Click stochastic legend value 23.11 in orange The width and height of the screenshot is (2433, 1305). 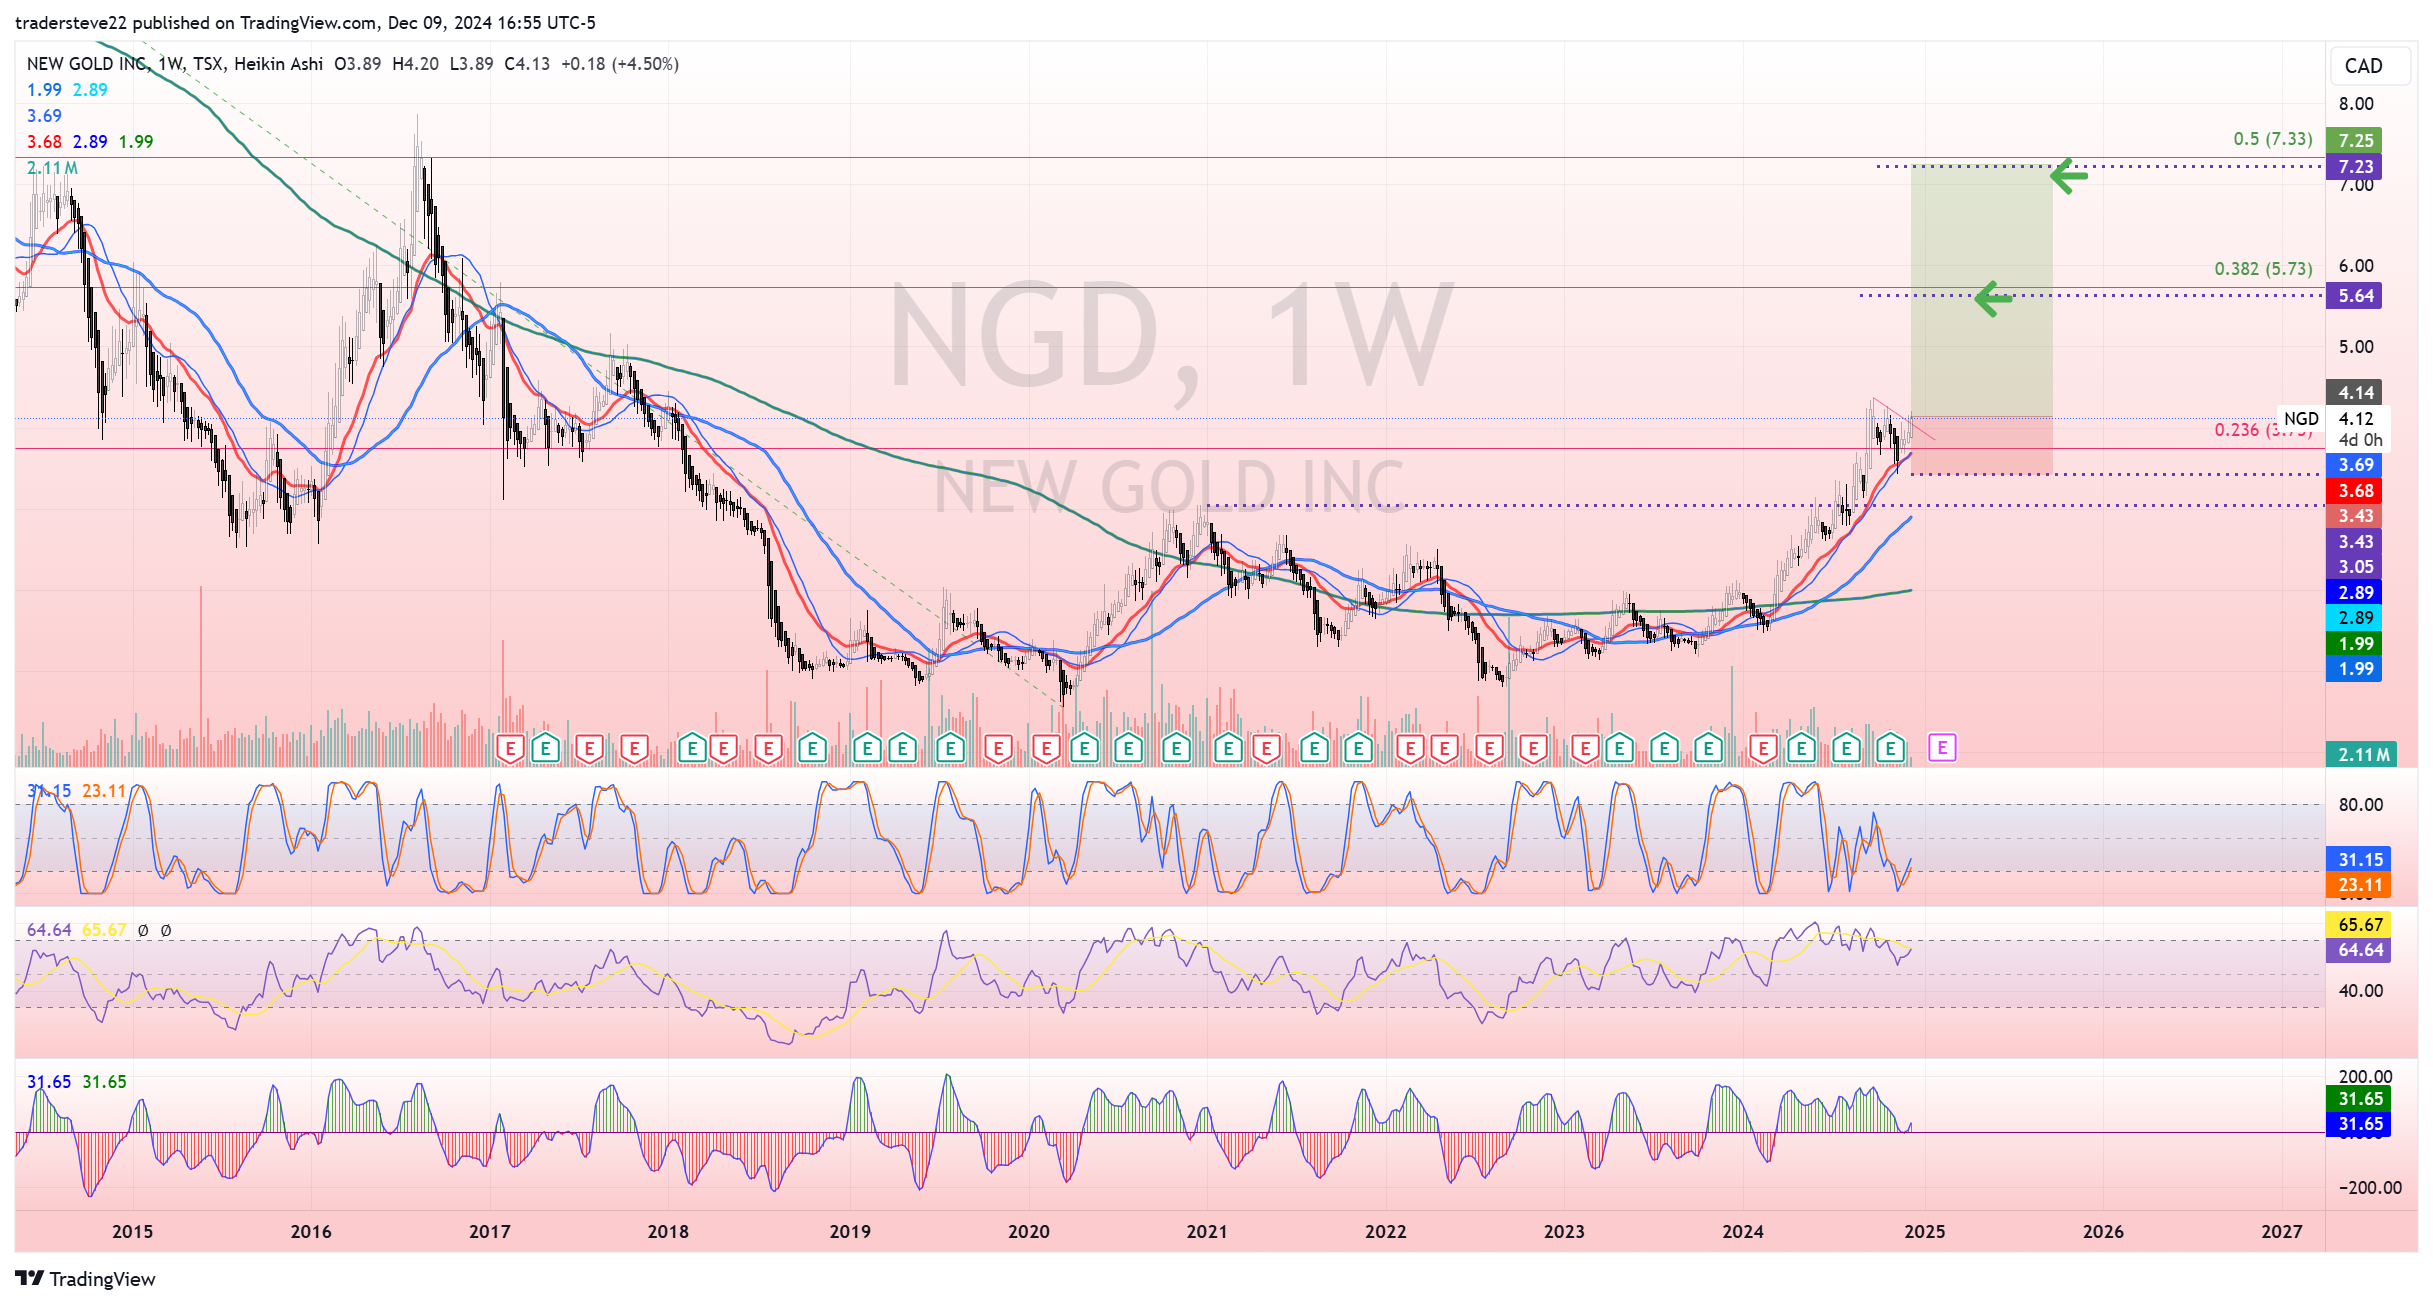click(x=104, y=791)
